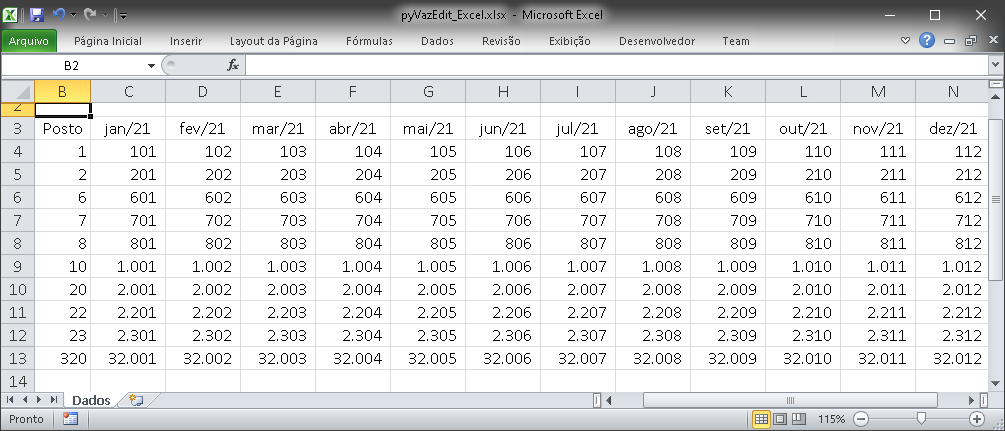Viewport: 1005px width, 431px height.
Task: Click cell containing 605
Action: click(x=428, y=198)
